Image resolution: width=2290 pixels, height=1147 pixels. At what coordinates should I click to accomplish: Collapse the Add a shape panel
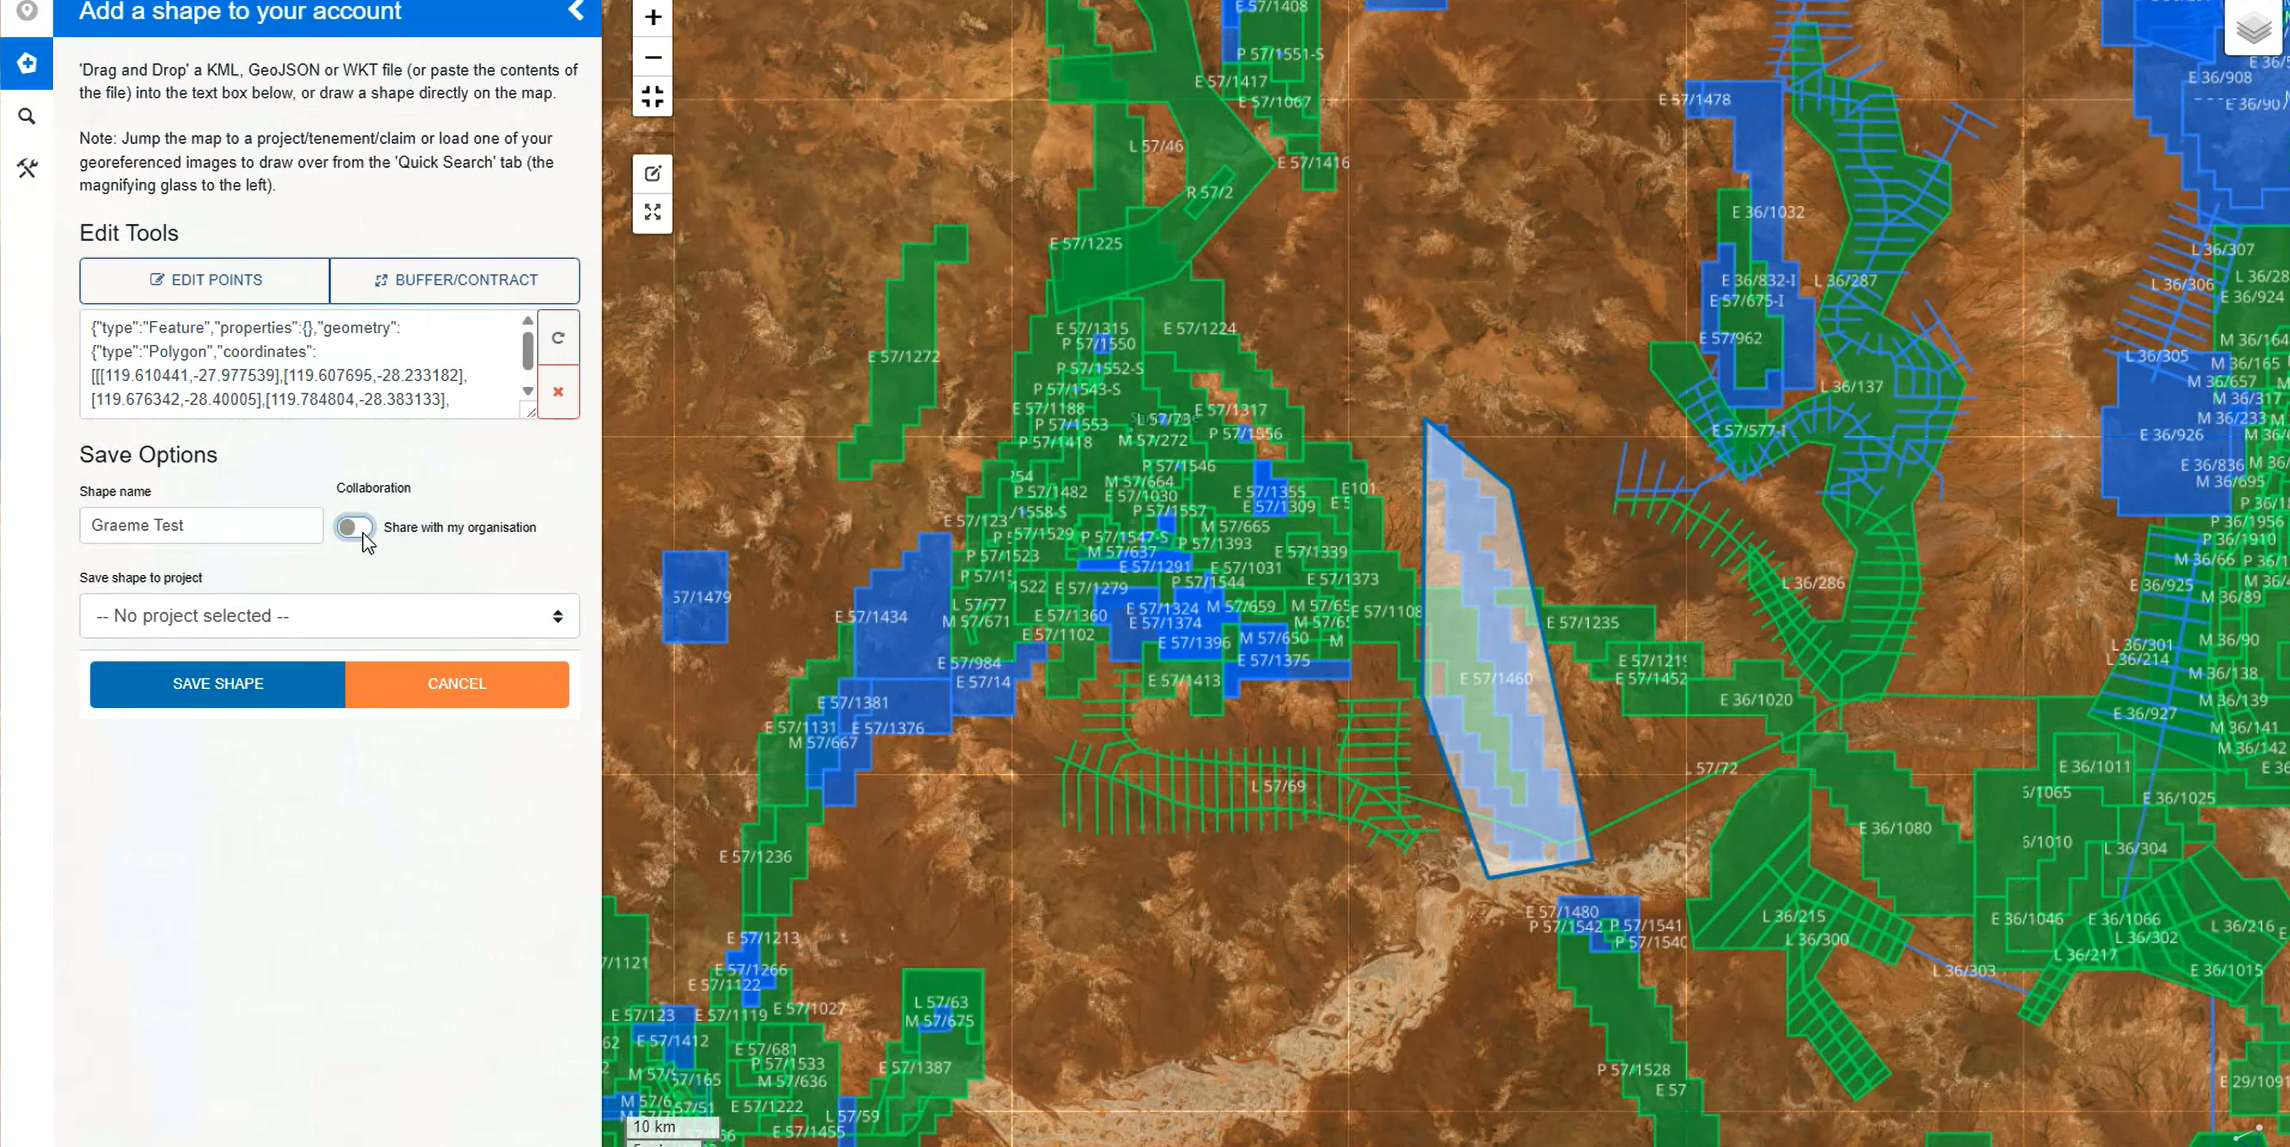(x=576, y=11)
